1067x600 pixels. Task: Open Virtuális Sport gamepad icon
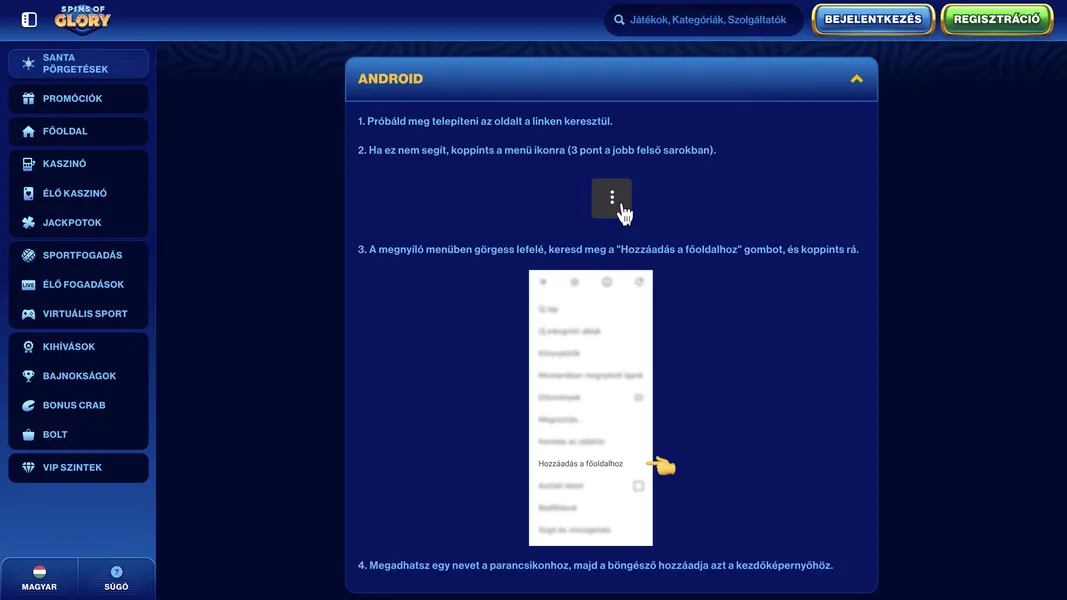click(x=28, y=314)
